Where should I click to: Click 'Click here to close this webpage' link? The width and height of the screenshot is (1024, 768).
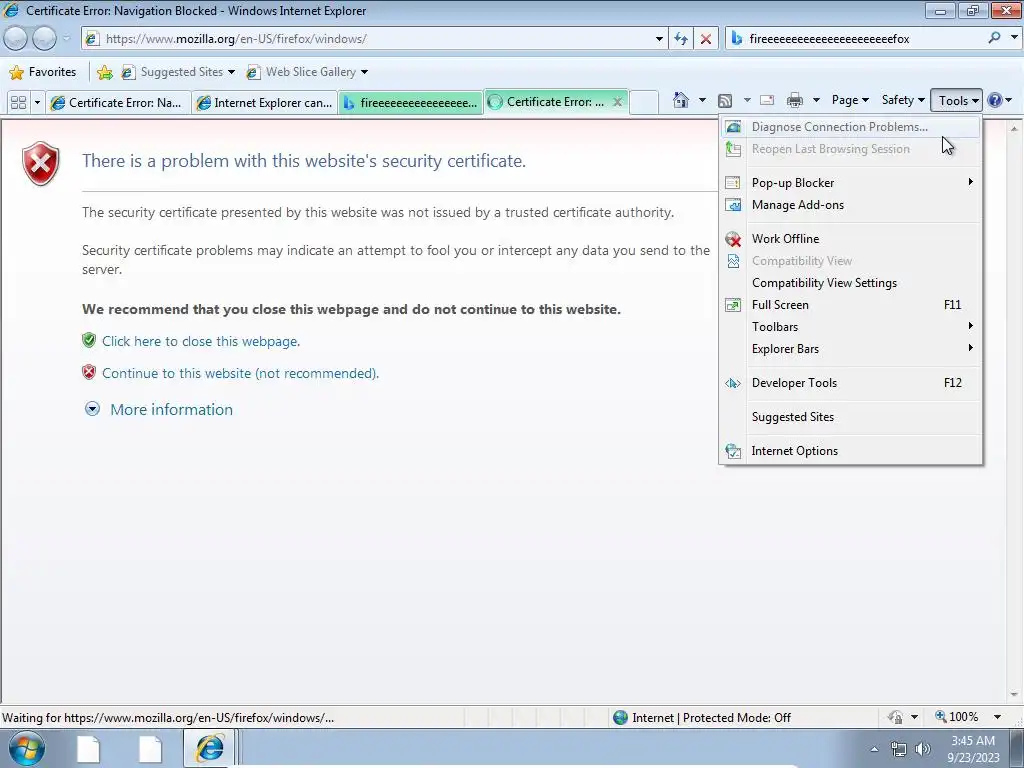coord(201,341)
